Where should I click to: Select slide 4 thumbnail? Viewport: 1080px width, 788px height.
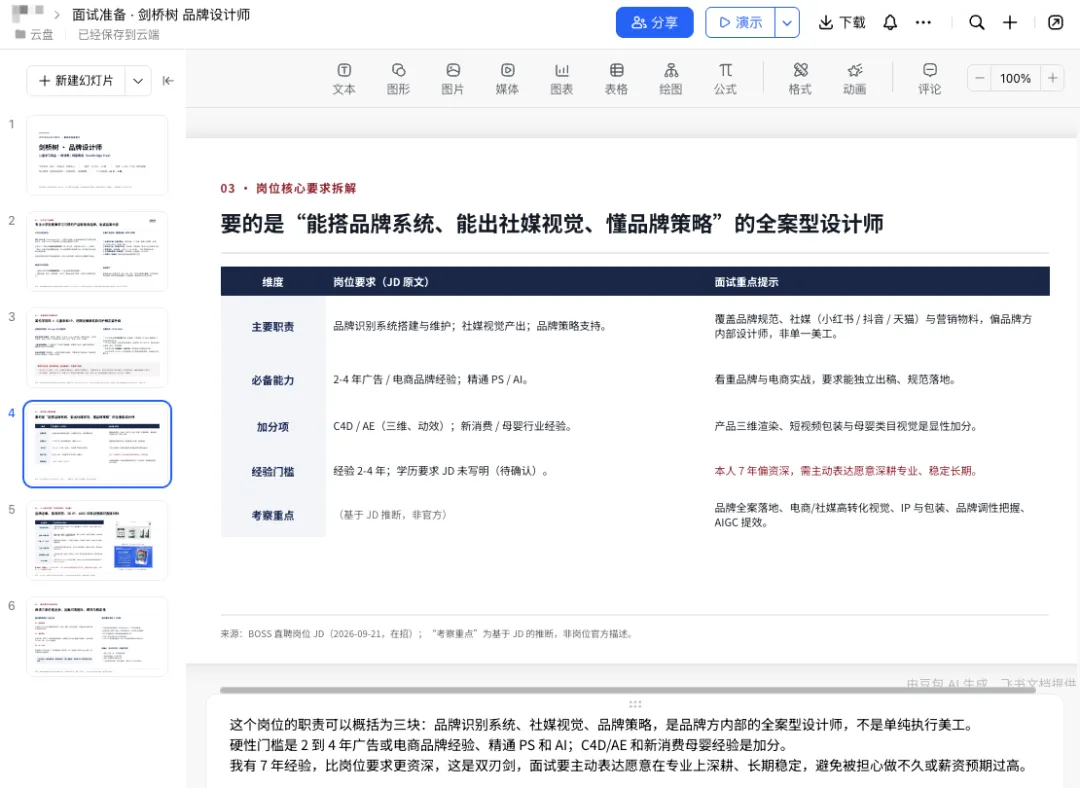coord(97,444)
